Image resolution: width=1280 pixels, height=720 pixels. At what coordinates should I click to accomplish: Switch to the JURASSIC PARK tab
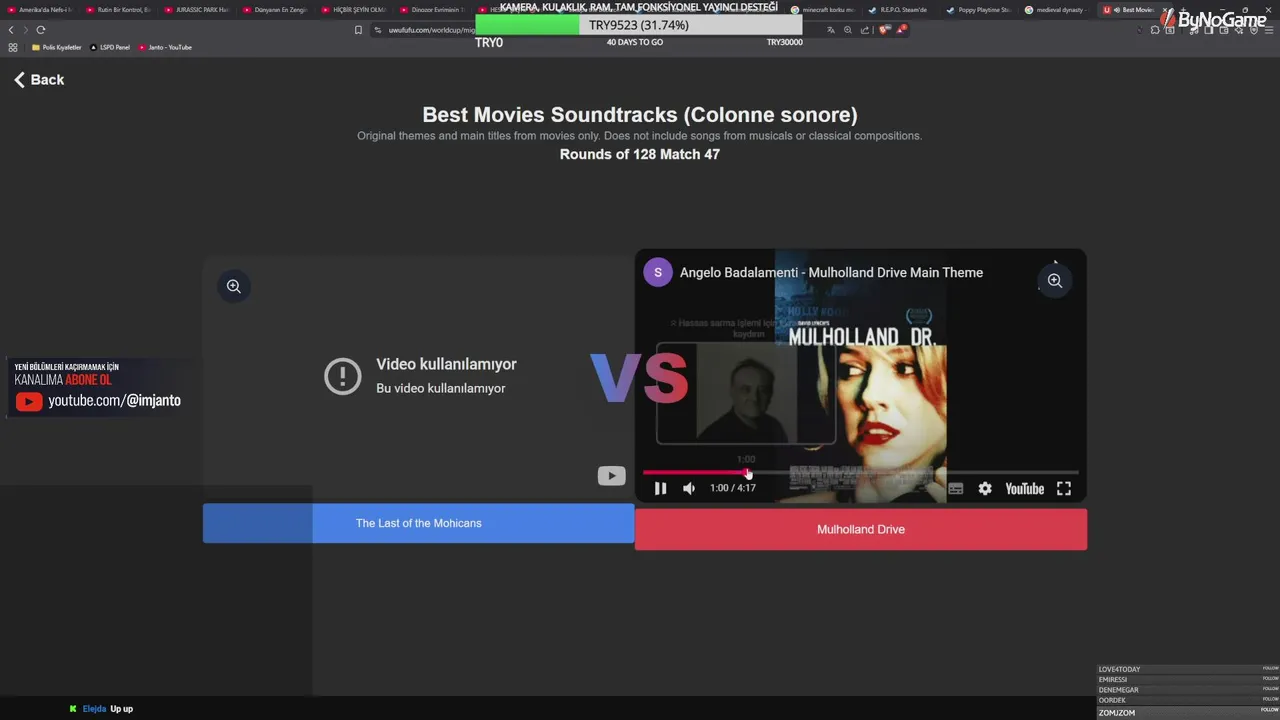pyautogui.click(x=196, y=10)
